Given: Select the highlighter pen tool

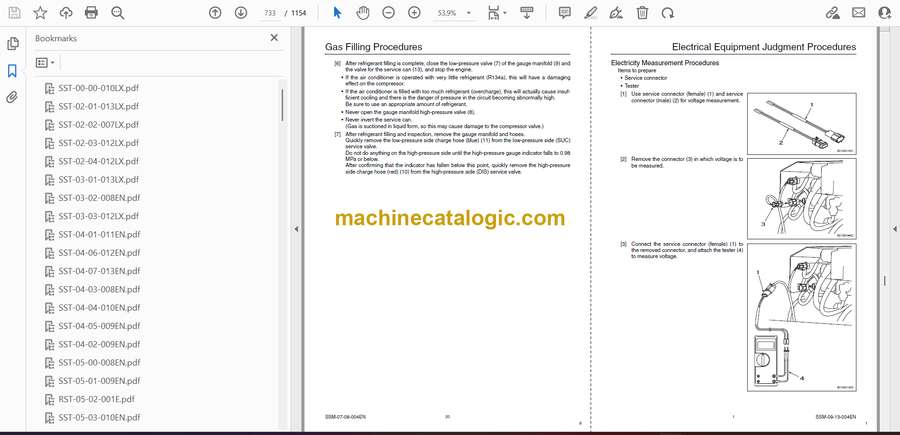Looking at the screenshot, I should pos(590,13).
